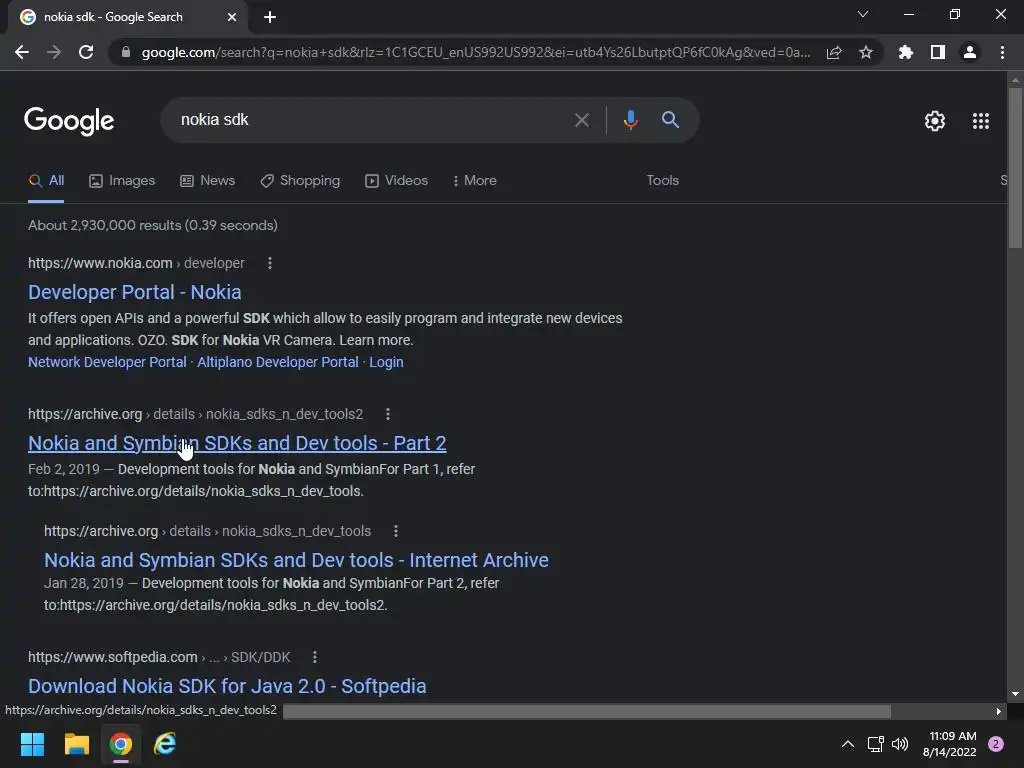
Task: Click the Chrome taskbar icon
Action: point(121,744)
